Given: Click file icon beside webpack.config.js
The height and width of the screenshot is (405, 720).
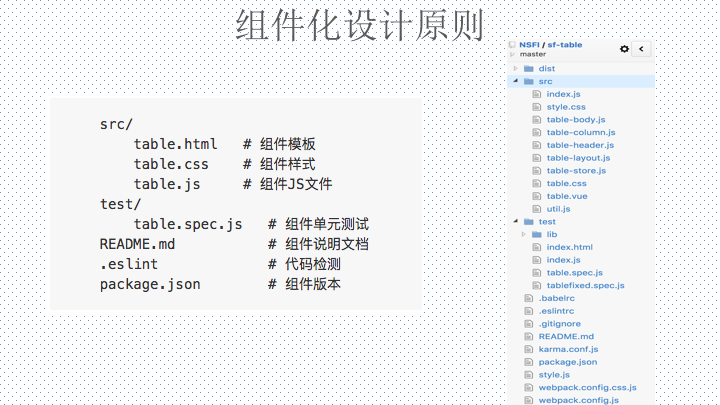Looking at the screenshot, I should (529, 400).
